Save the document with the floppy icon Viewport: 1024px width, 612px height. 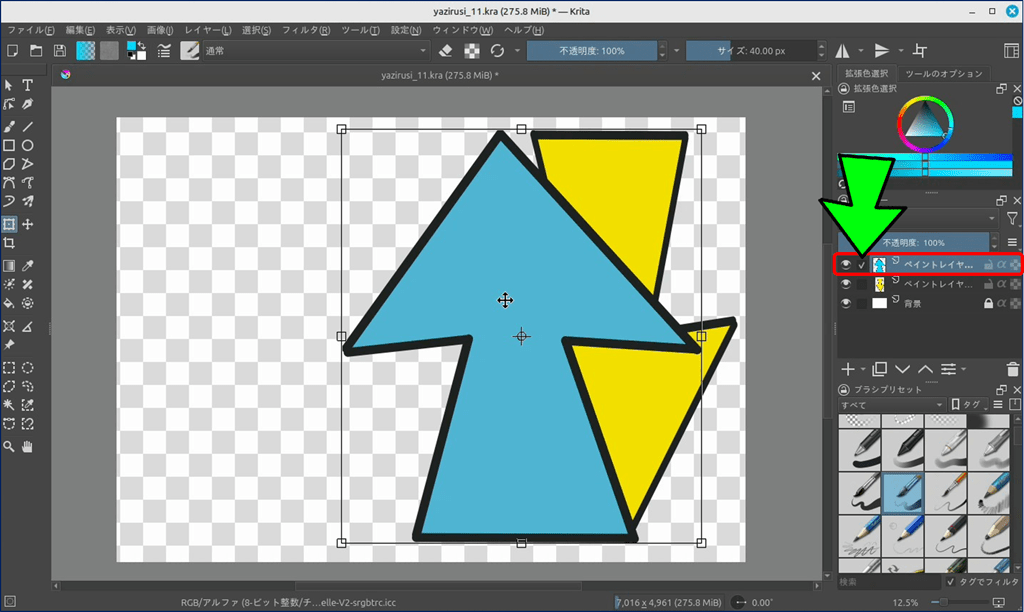(x=60, y=51)
